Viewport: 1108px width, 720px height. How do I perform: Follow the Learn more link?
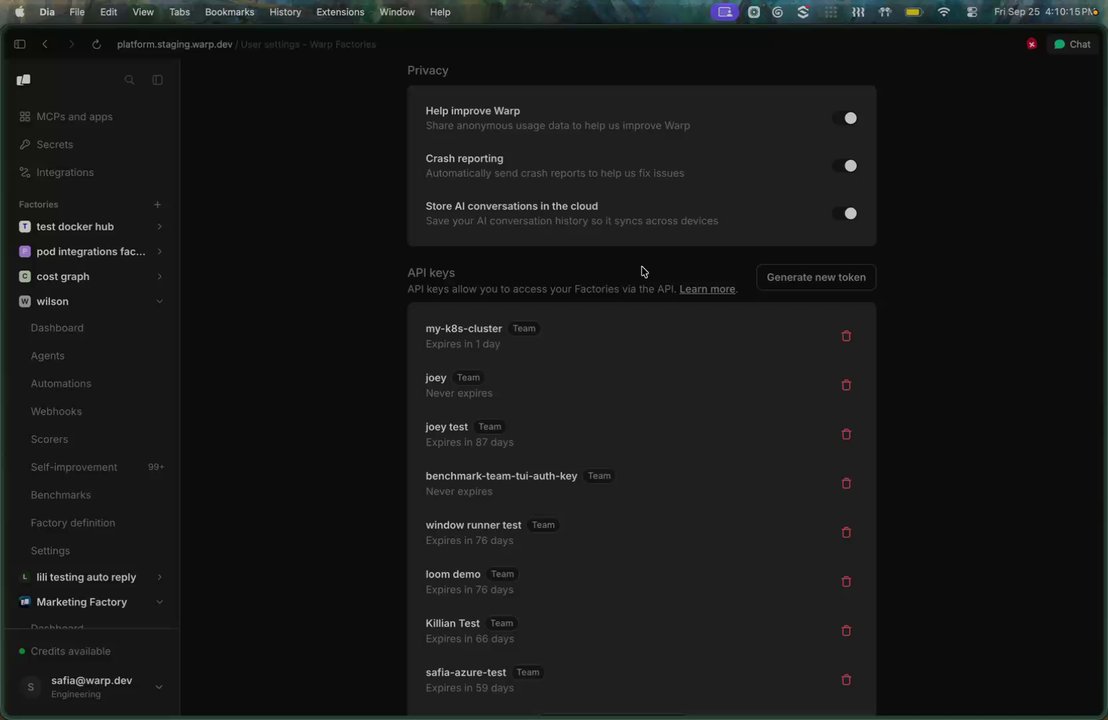point(707,289)
